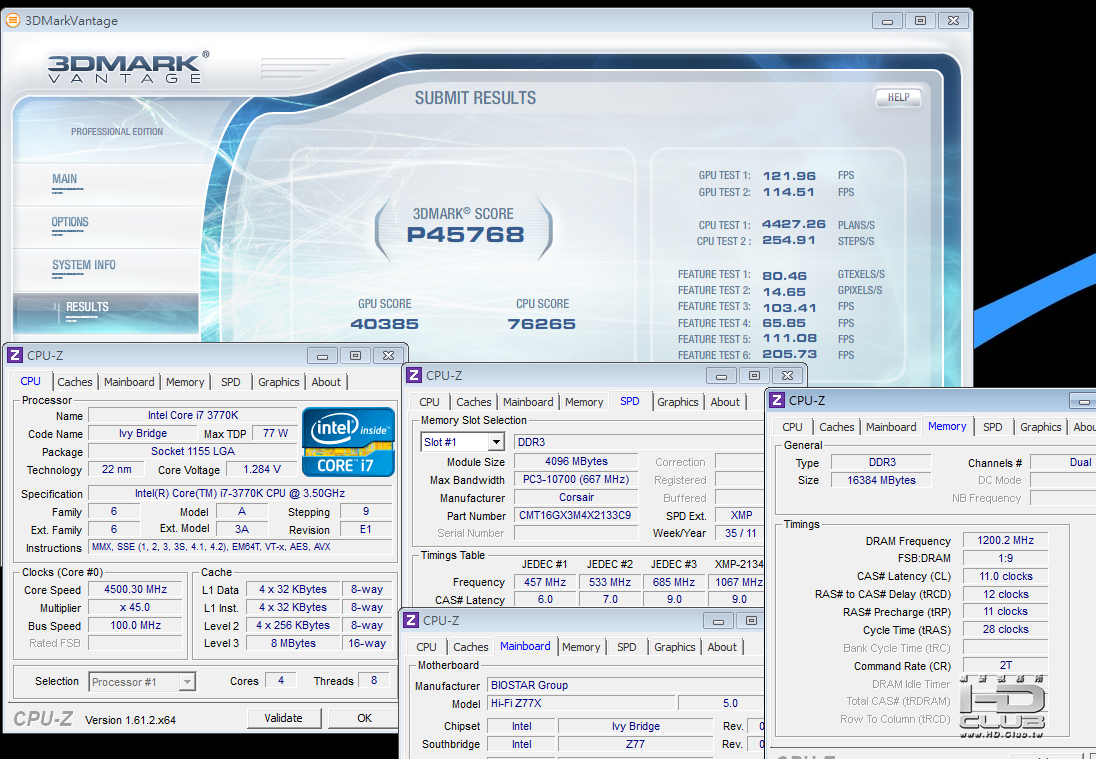Click the 3DMark score P45768

pos(466,235)
